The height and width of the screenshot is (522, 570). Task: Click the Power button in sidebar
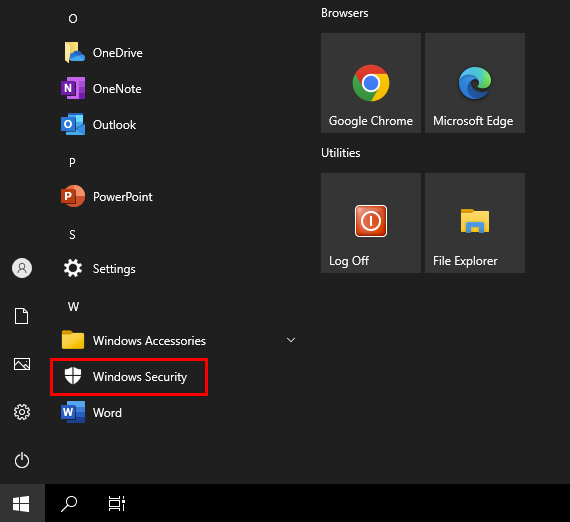pos(22,460)
